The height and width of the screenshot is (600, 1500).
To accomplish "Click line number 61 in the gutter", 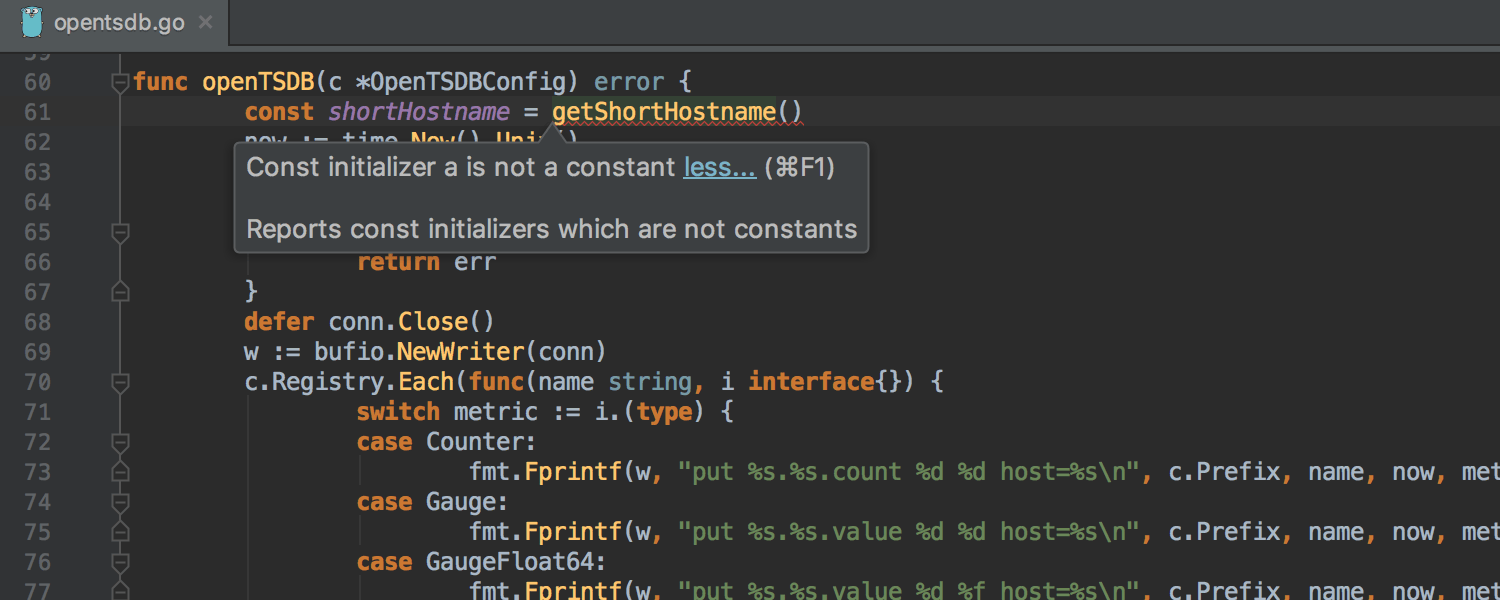I will pyautogui.click(x=38, y=112).
